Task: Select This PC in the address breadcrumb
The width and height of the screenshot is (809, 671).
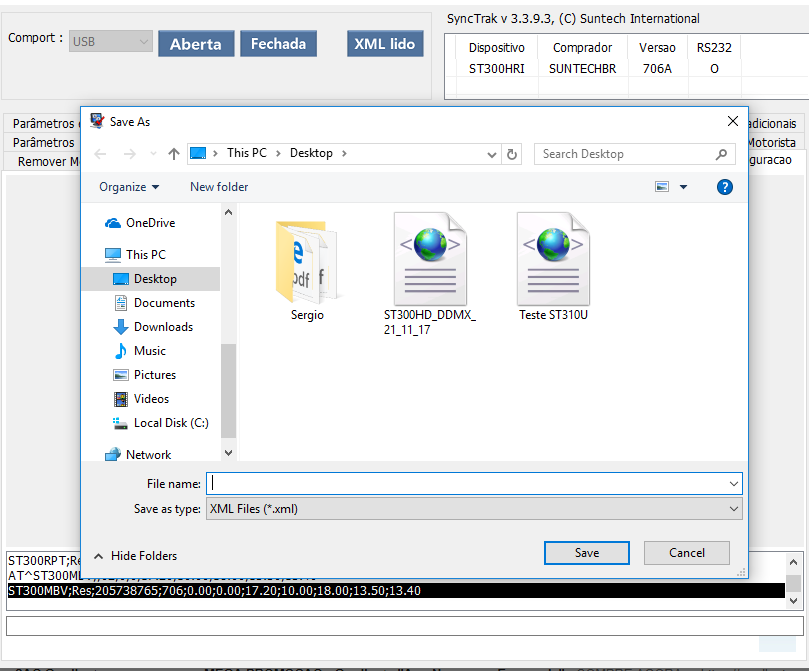Action: [x=247, y=153]
